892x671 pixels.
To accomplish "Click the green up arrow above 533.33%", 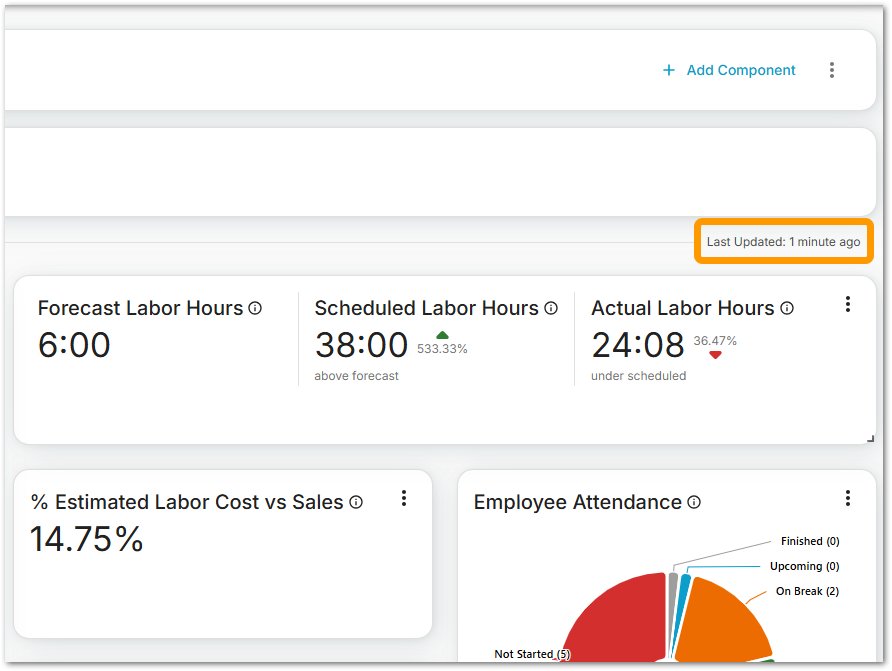I will pos(442,335).
